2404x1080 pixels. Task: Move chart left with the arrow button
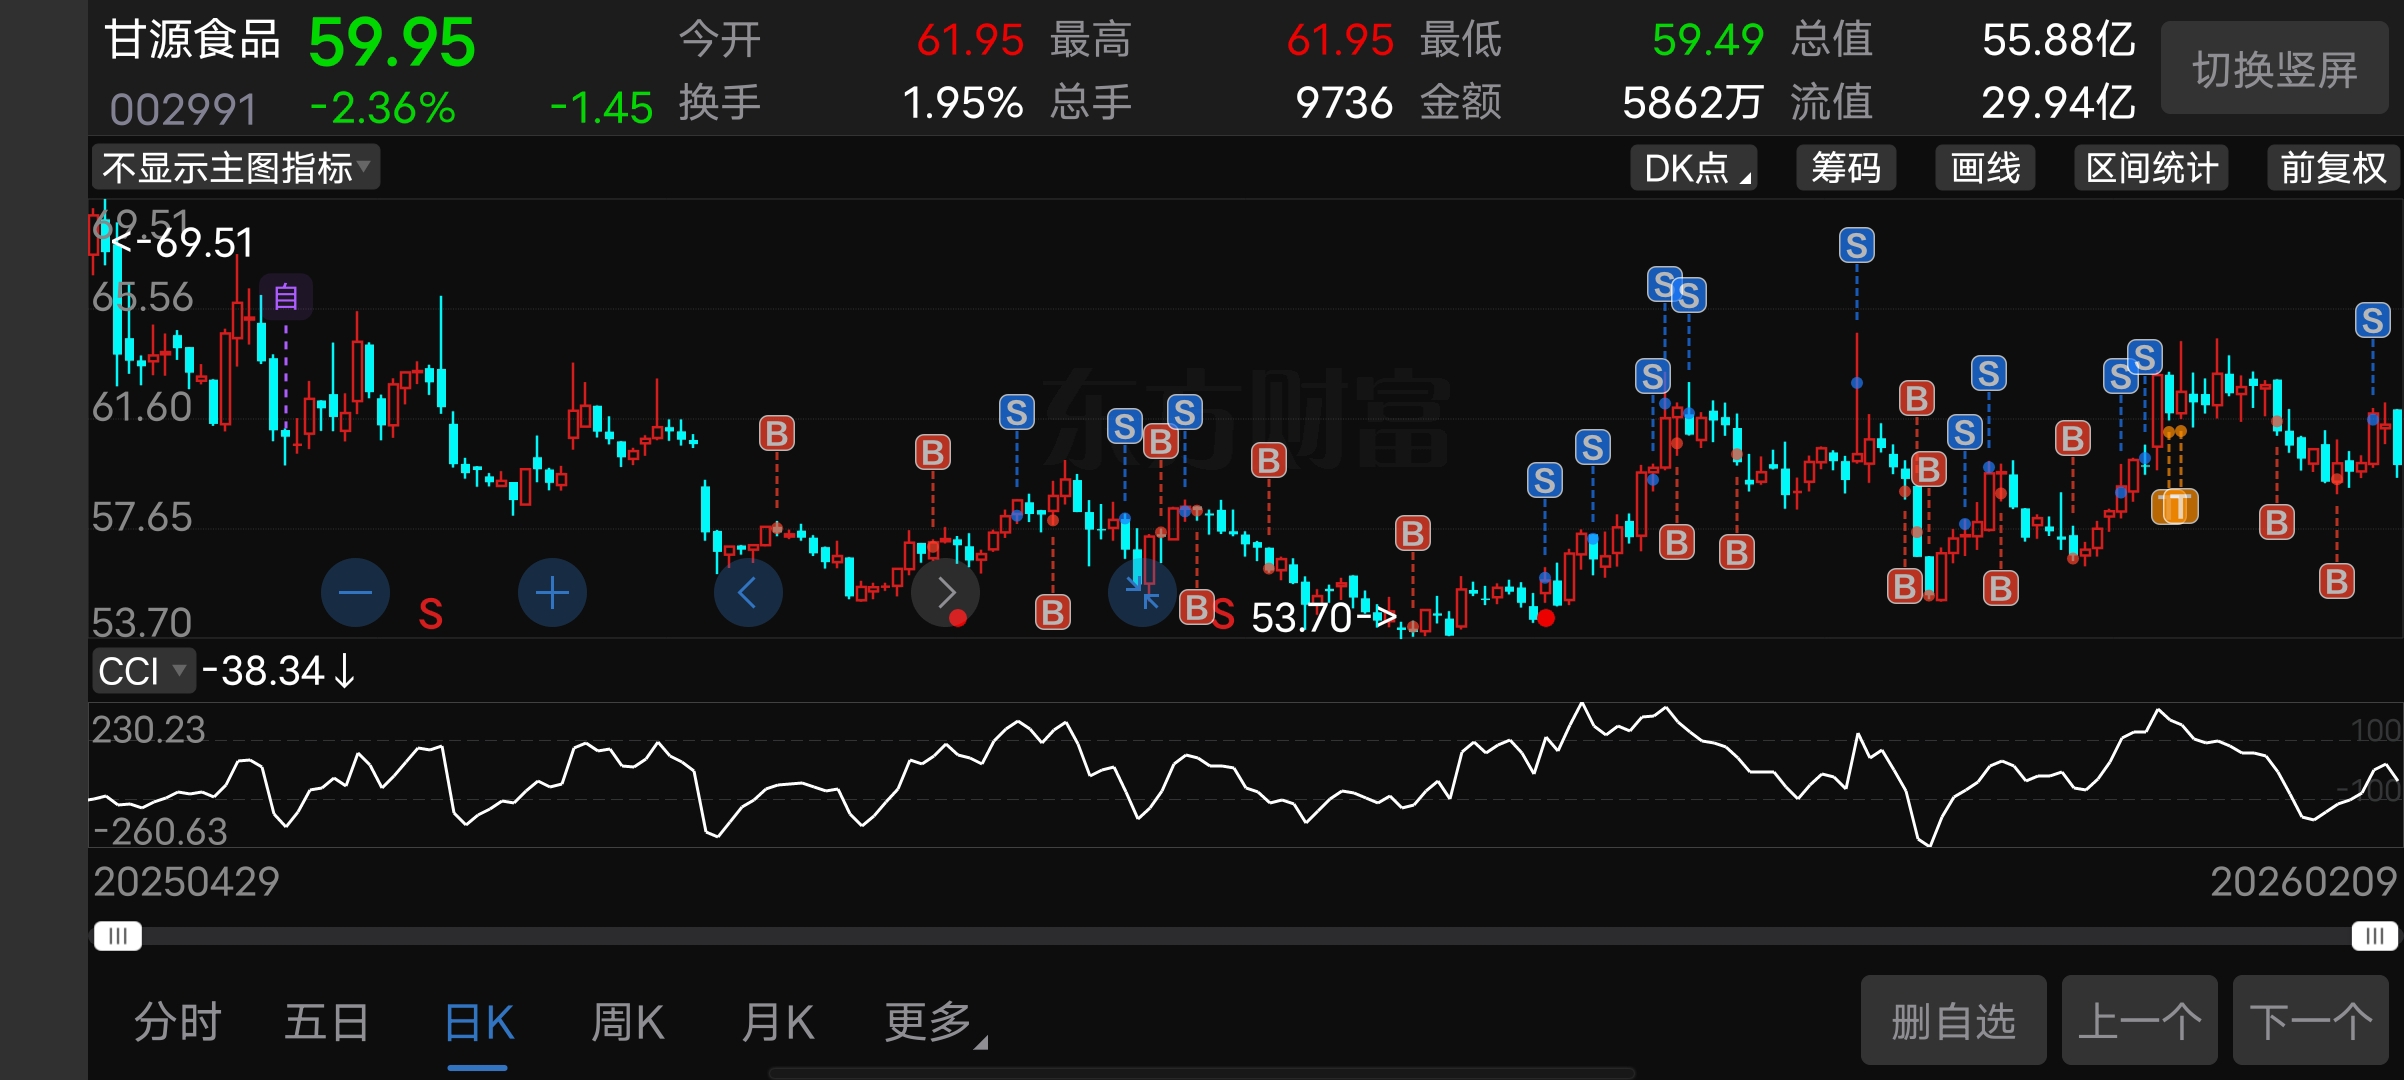tap(748, 593)
